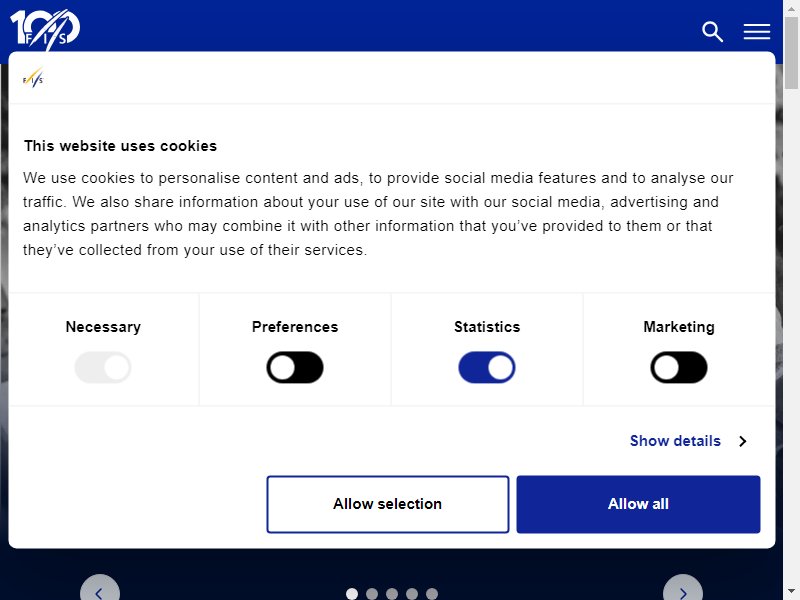Open the hamburger menu icon

[x=757, y=32]
